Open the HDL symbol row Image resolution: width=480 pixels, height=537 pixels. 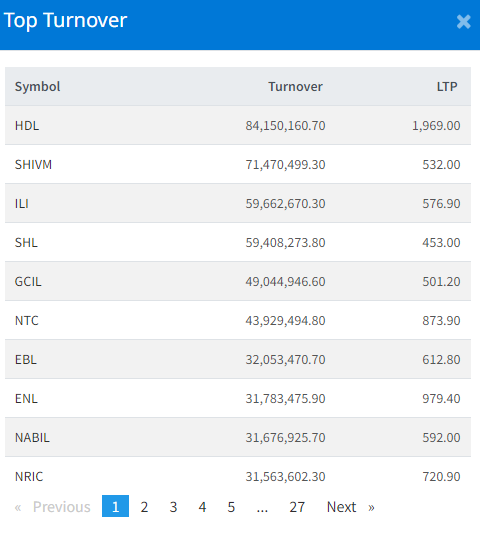(238, 125)
